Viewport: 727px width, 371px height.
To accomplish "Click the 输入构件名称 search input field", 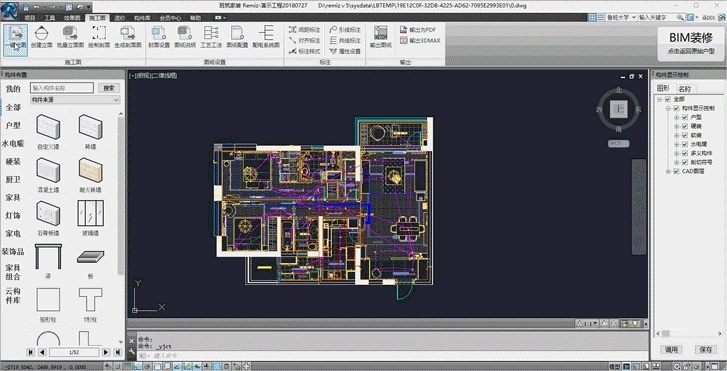I will tap(62, 88).
